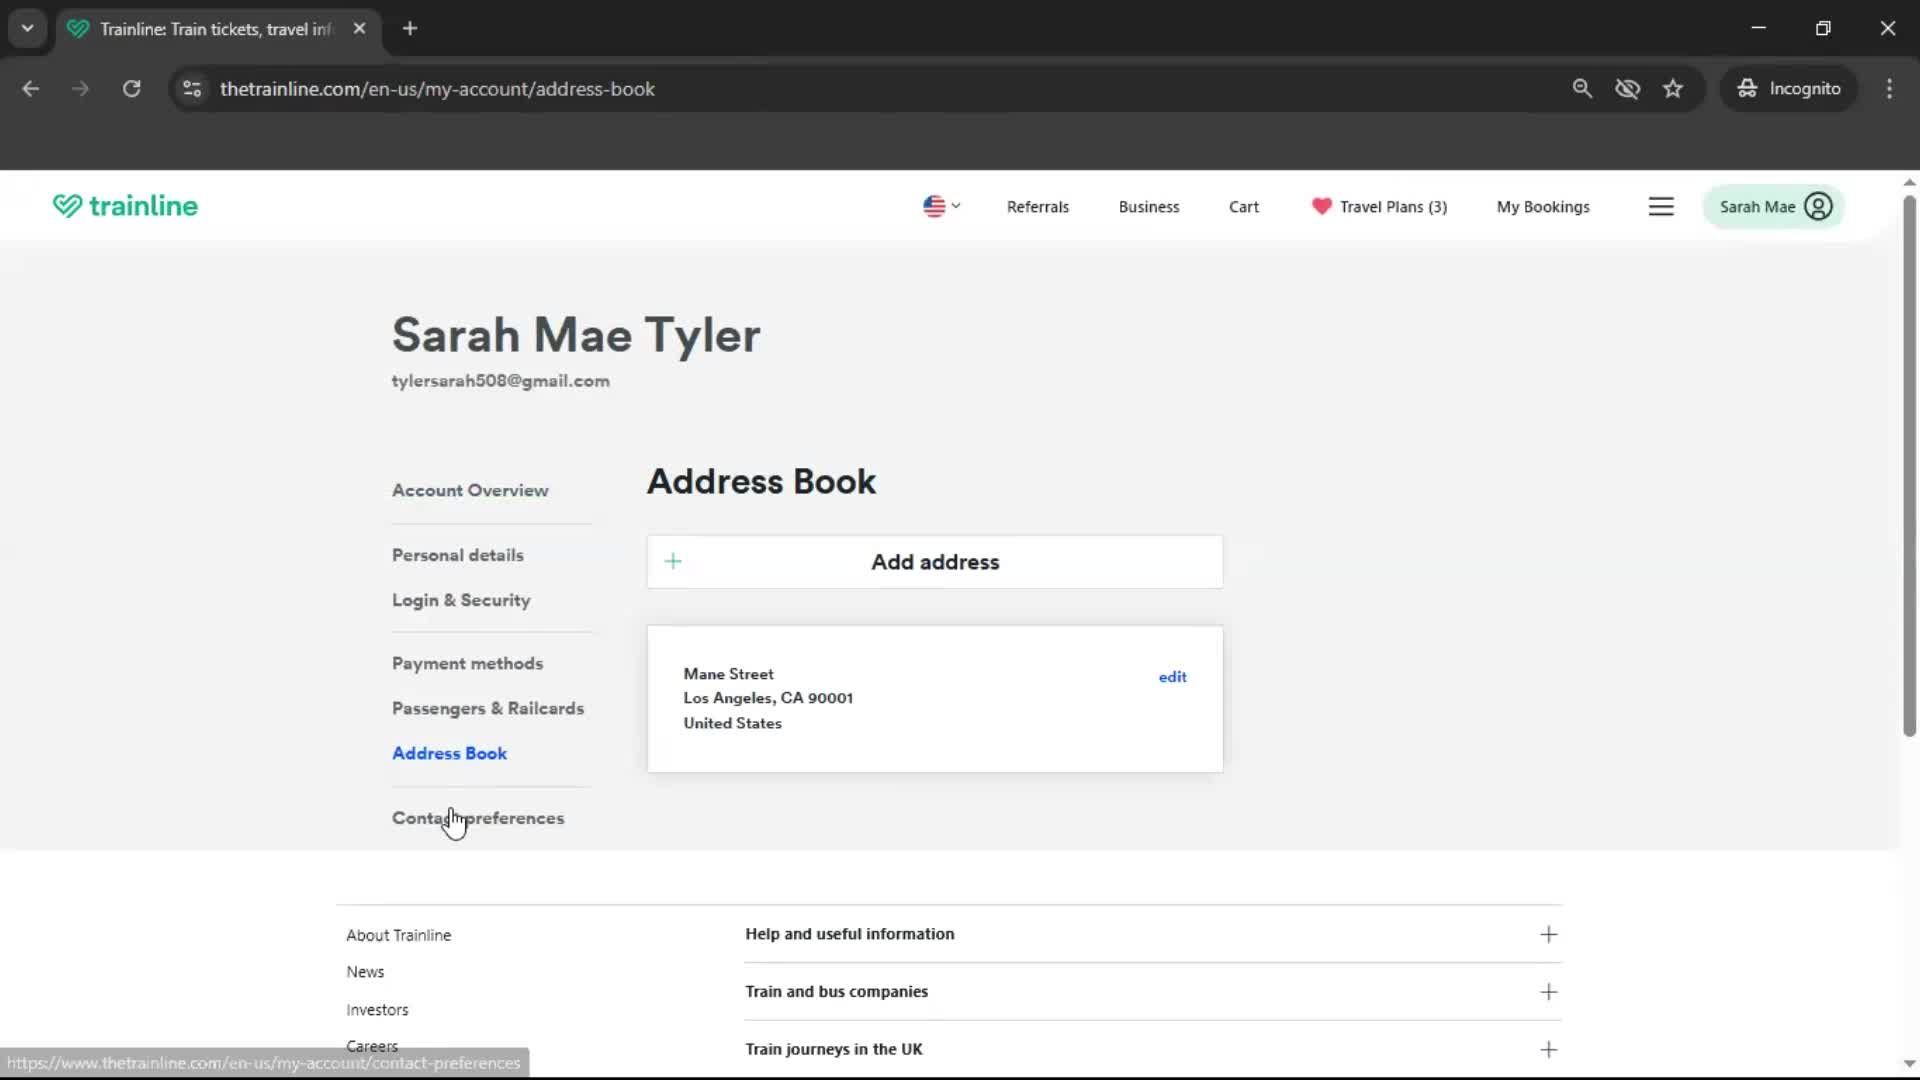Click the Trainline heart logo

click(x=67, y=206)
